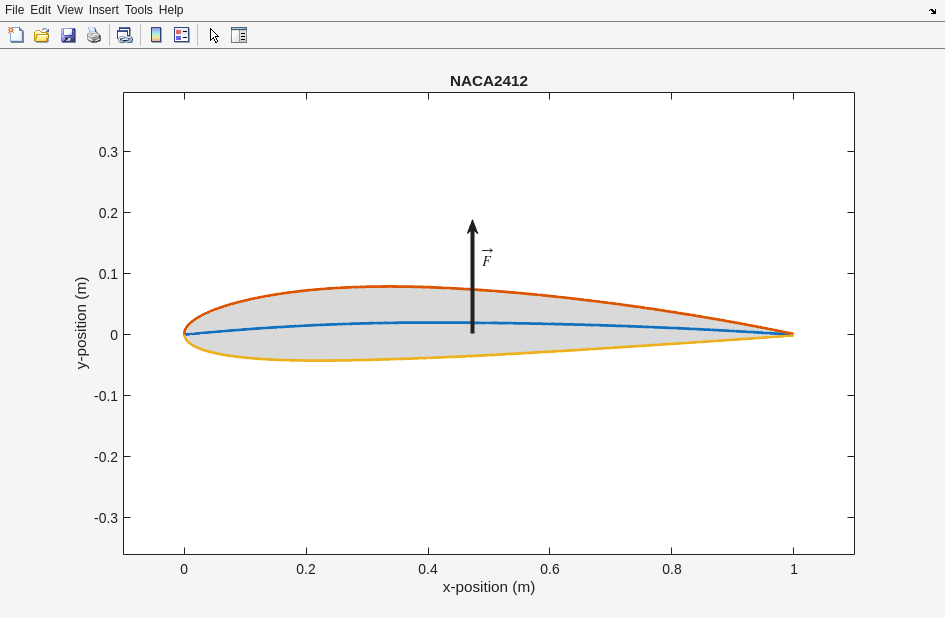The width and height of the screenshot is (945, 618).
Task: Click the NACA2412 plot title
Action: (x=488, y=81)
